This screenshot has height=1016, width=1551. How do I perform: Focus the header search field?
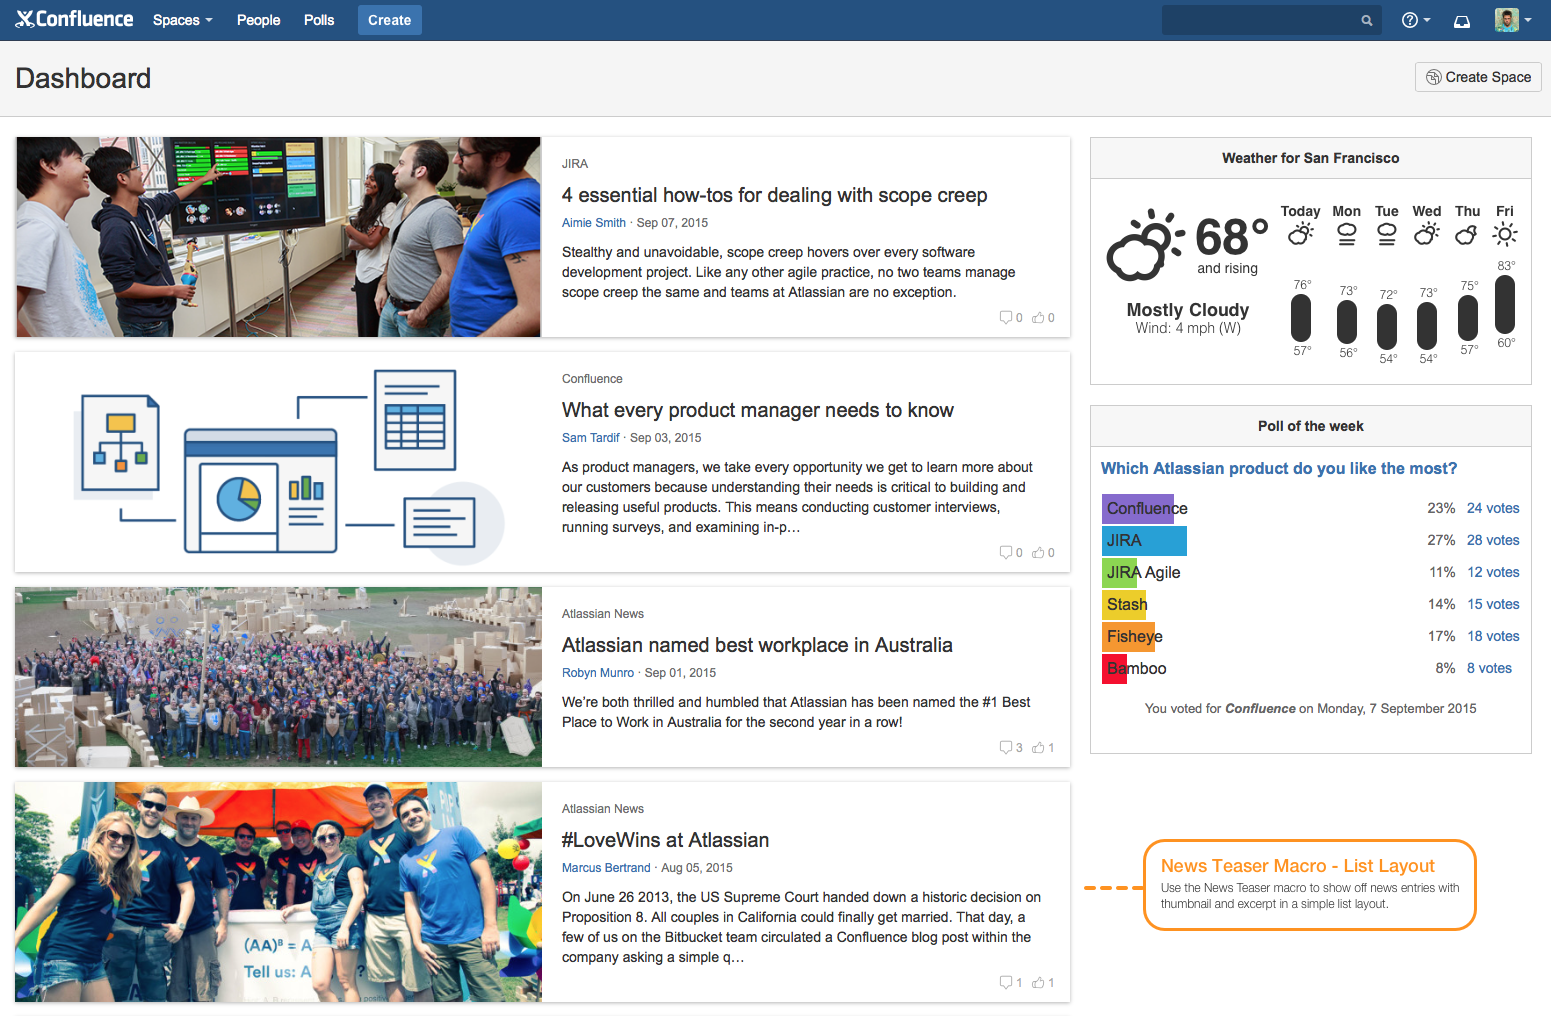[x=1272, y=20]
